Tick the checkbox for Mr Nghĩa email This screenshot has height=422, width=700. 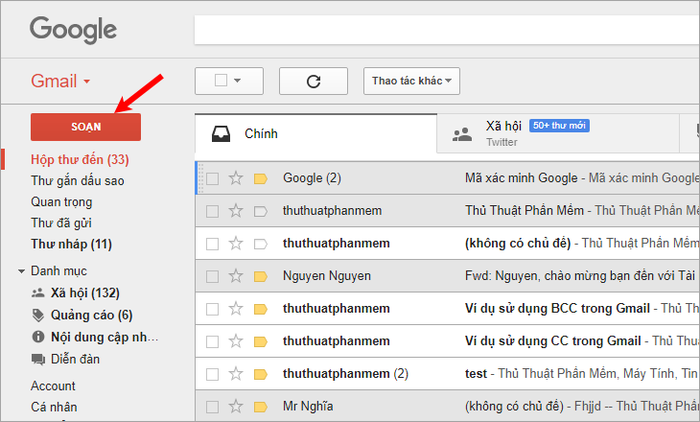point(212,407)
